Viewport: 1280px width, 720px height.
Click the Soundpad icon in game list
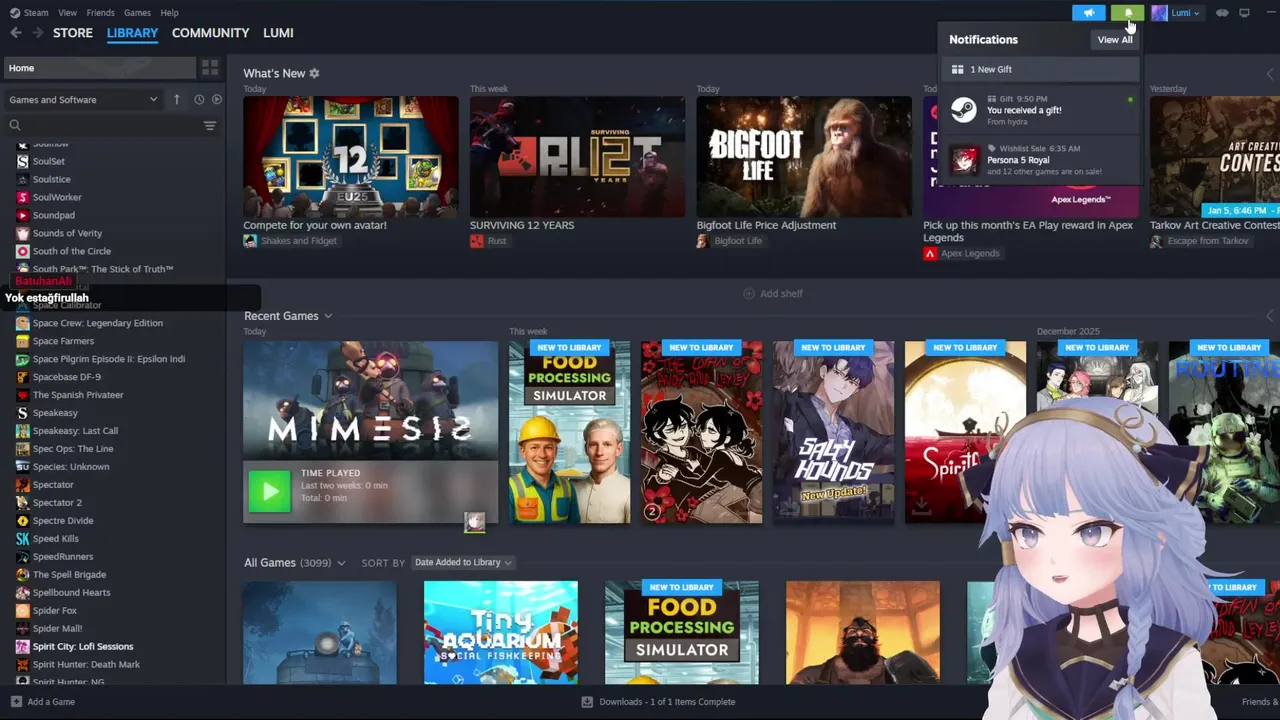[x=23, y=215]
